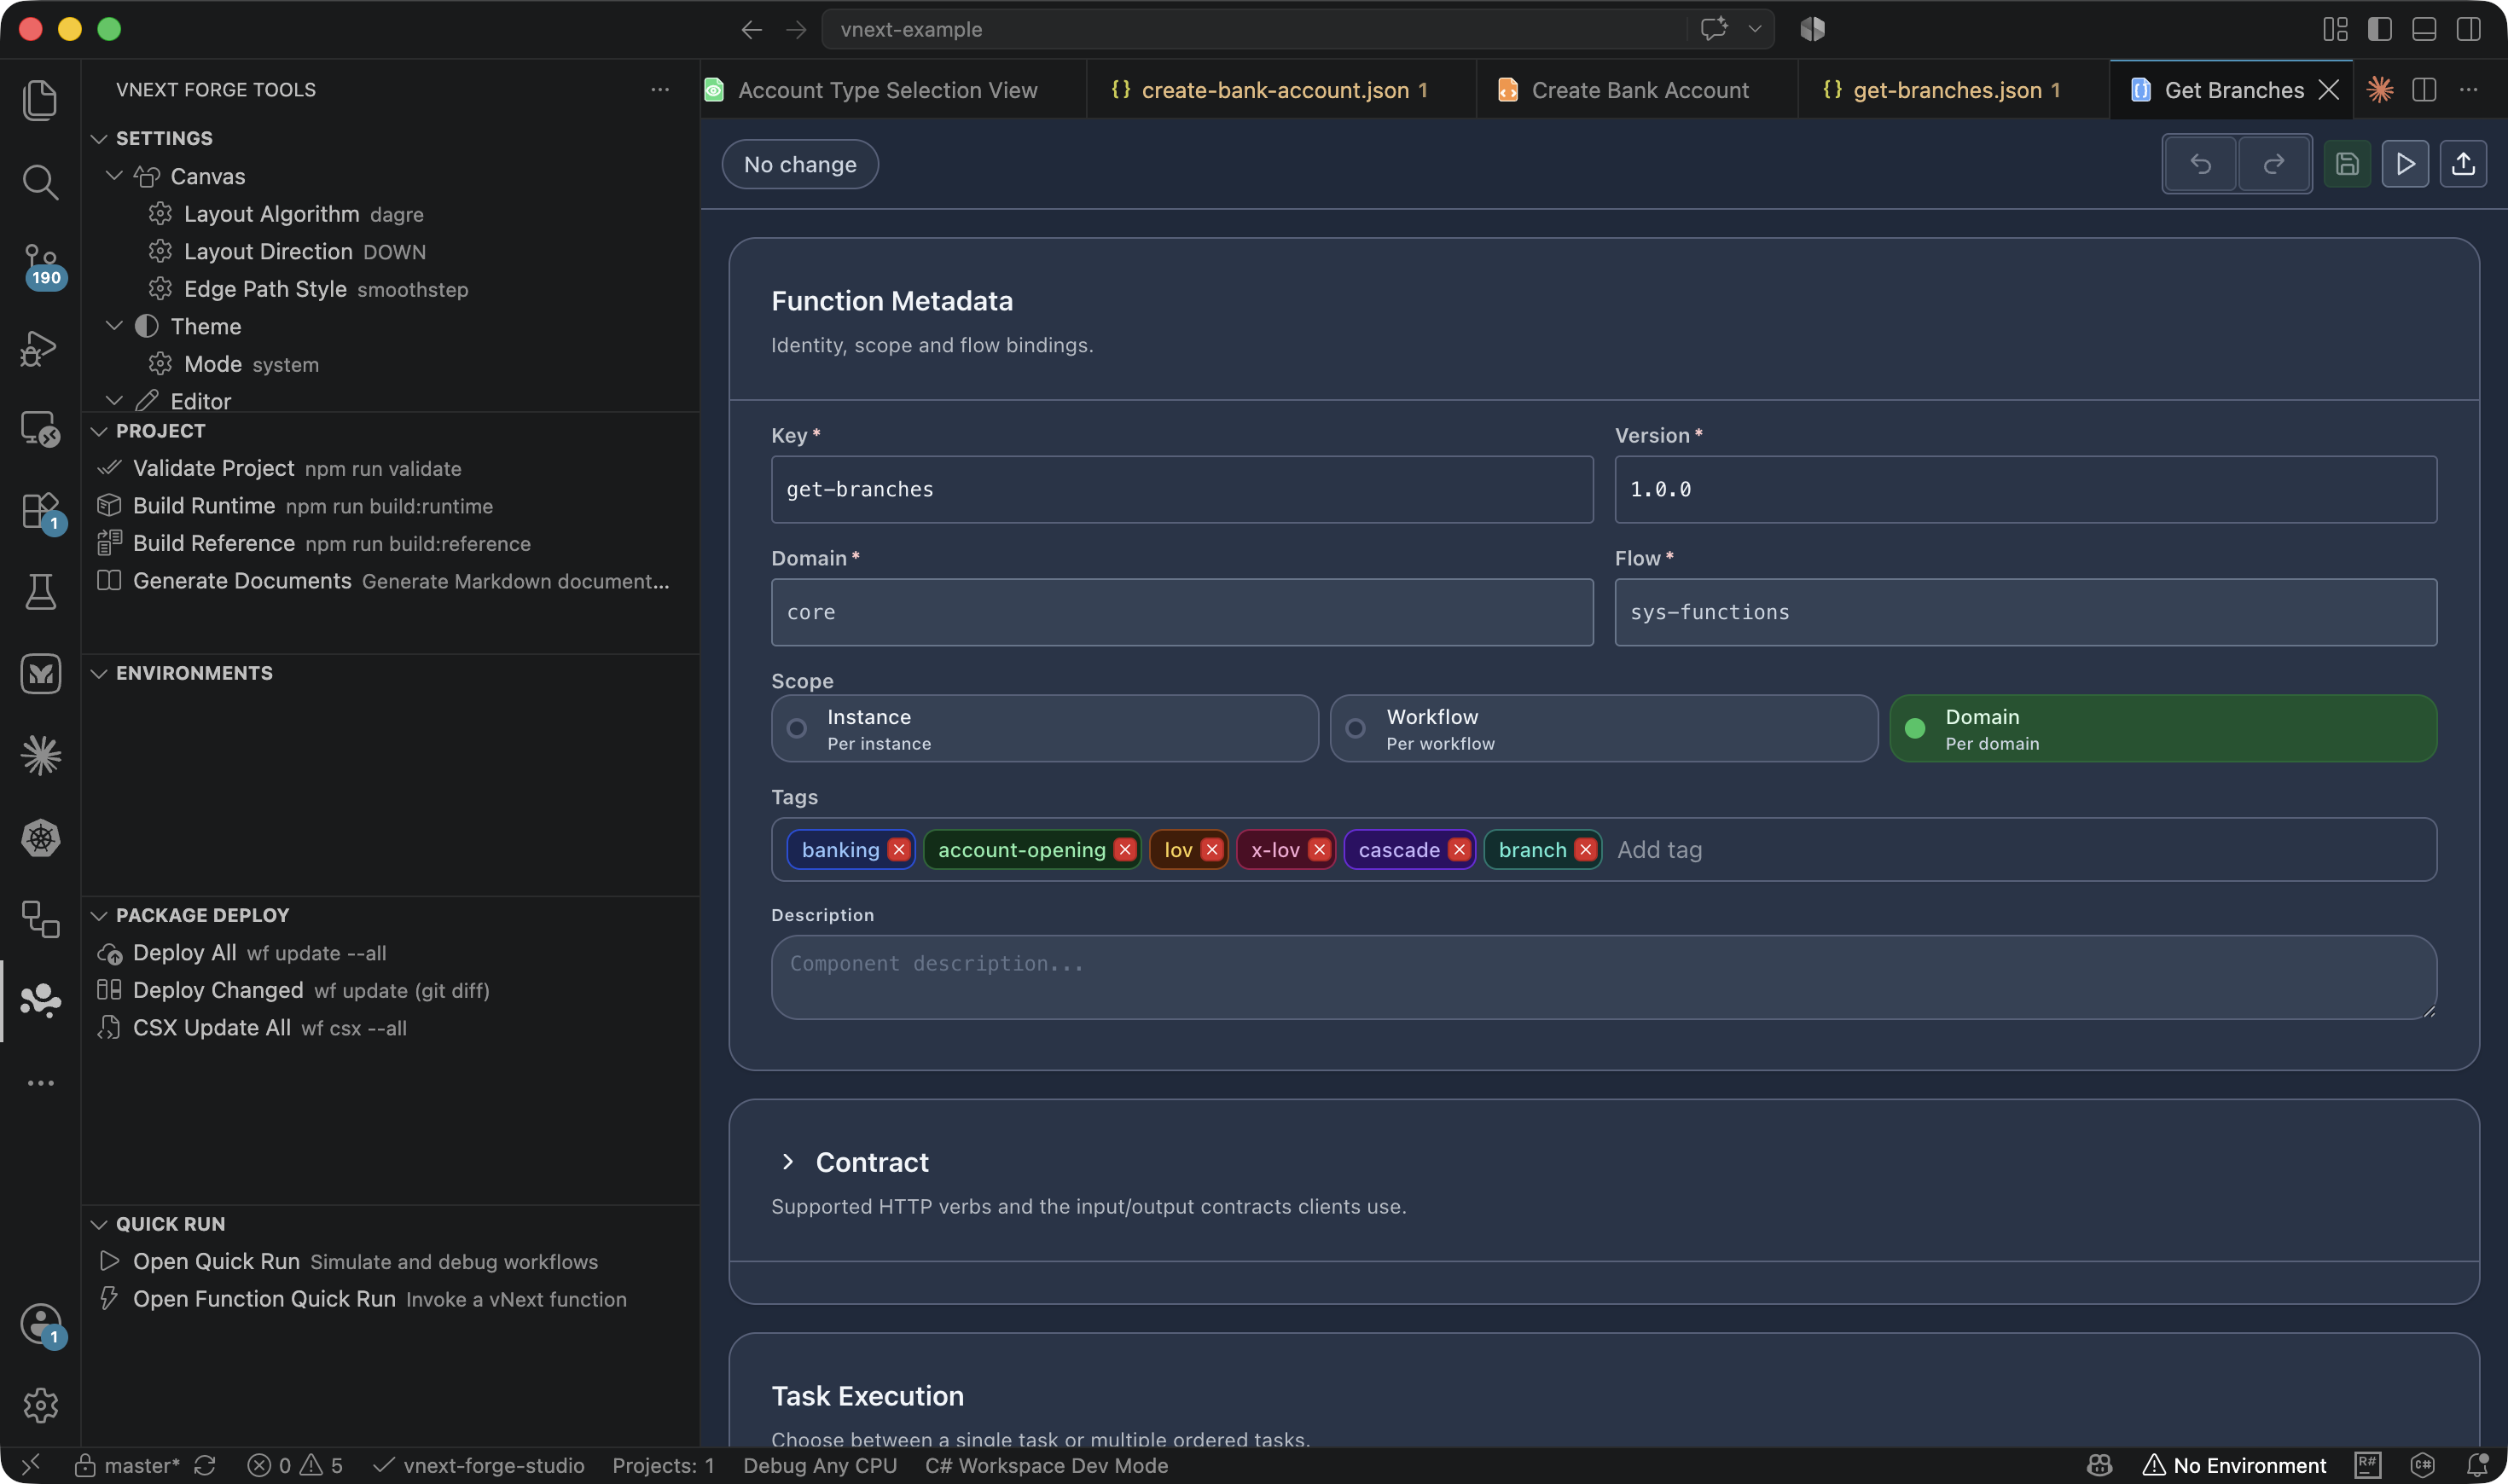Remove the x-lov tag

click(1319, 850)
